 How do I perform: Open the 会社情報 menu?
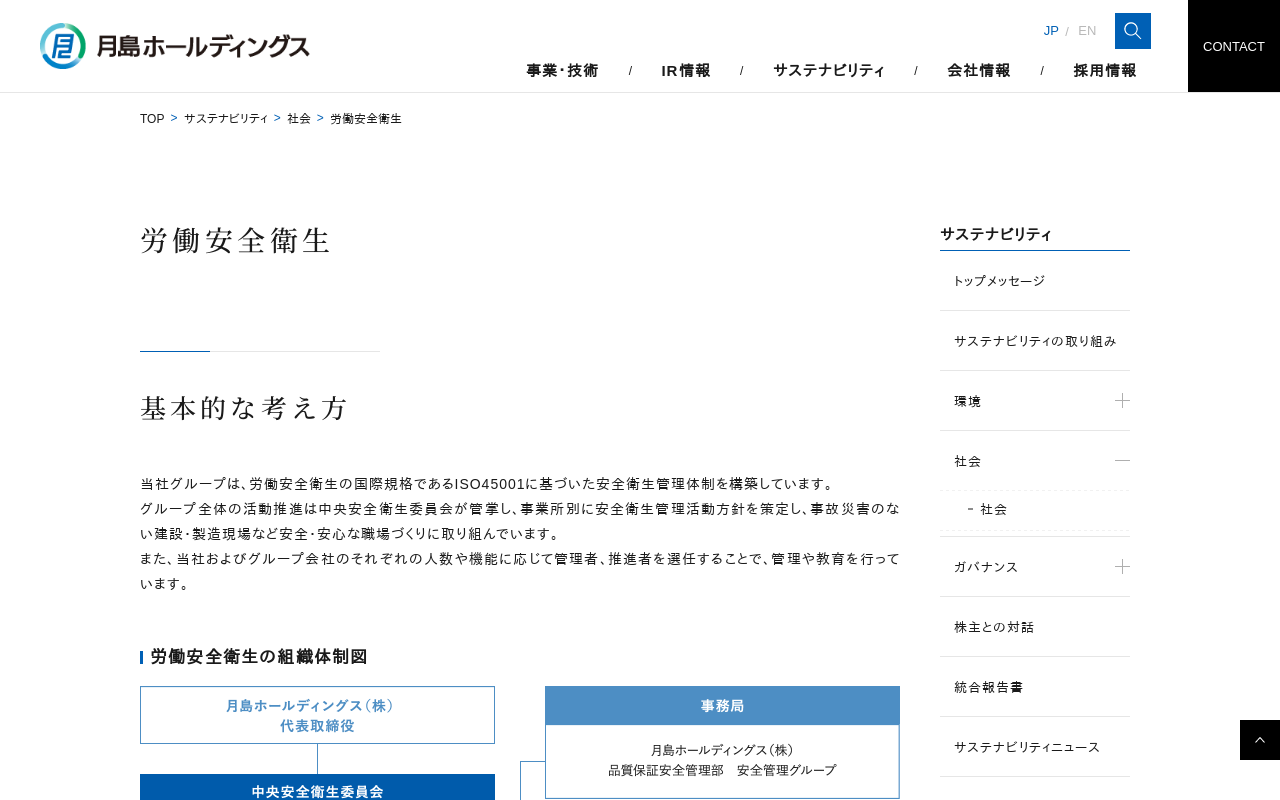click(979, 71)
